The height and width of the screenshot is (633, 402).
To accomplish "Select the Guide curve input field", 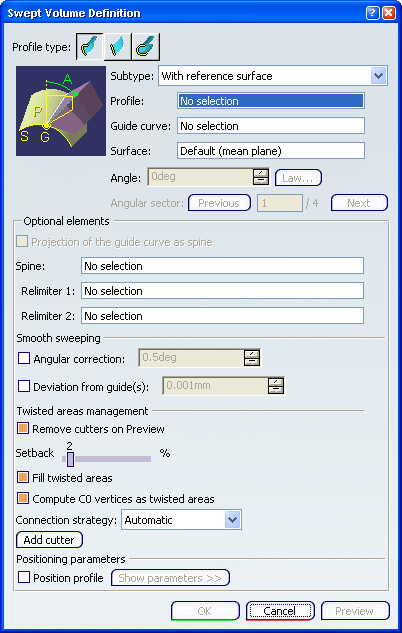I will pyautogui.click(x=271, y=126).
